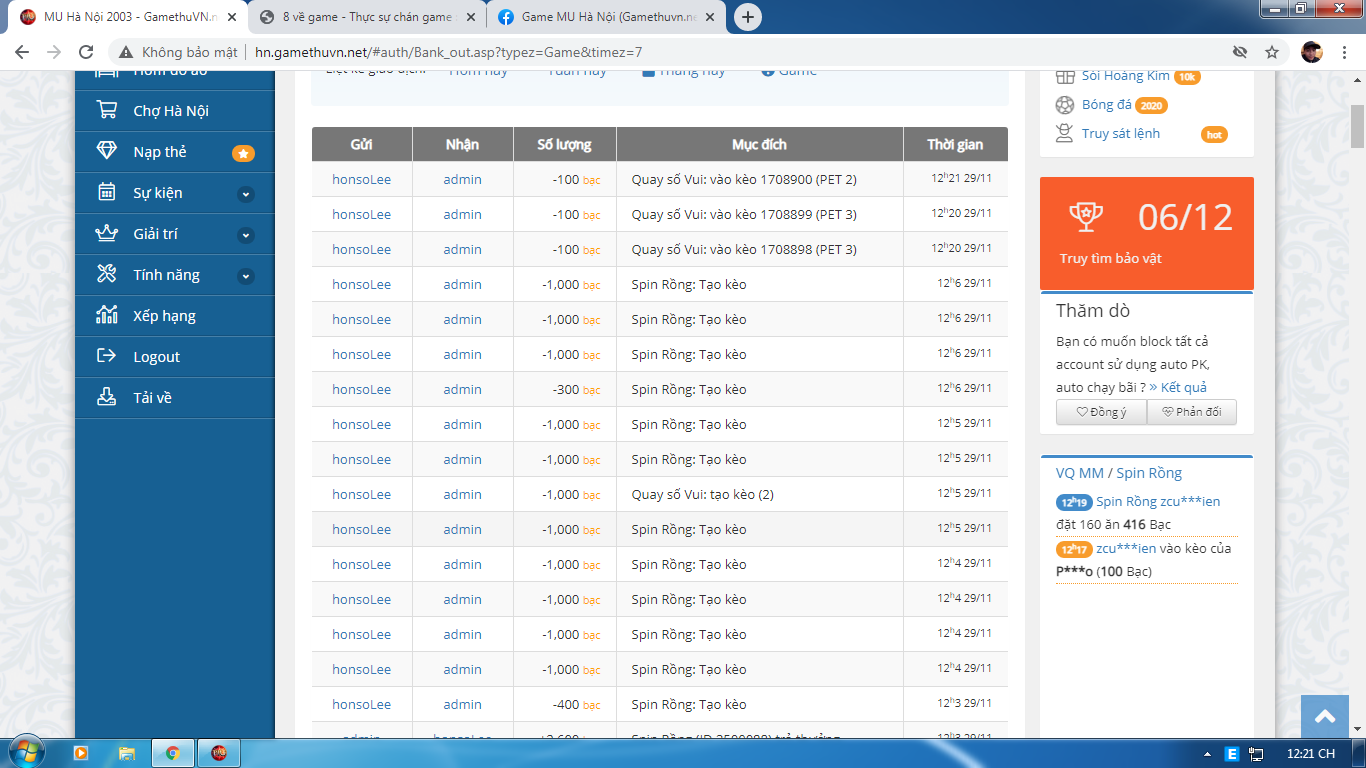
Task: Expand the Tính năng submenu arrow
Action: click(246, 276)
